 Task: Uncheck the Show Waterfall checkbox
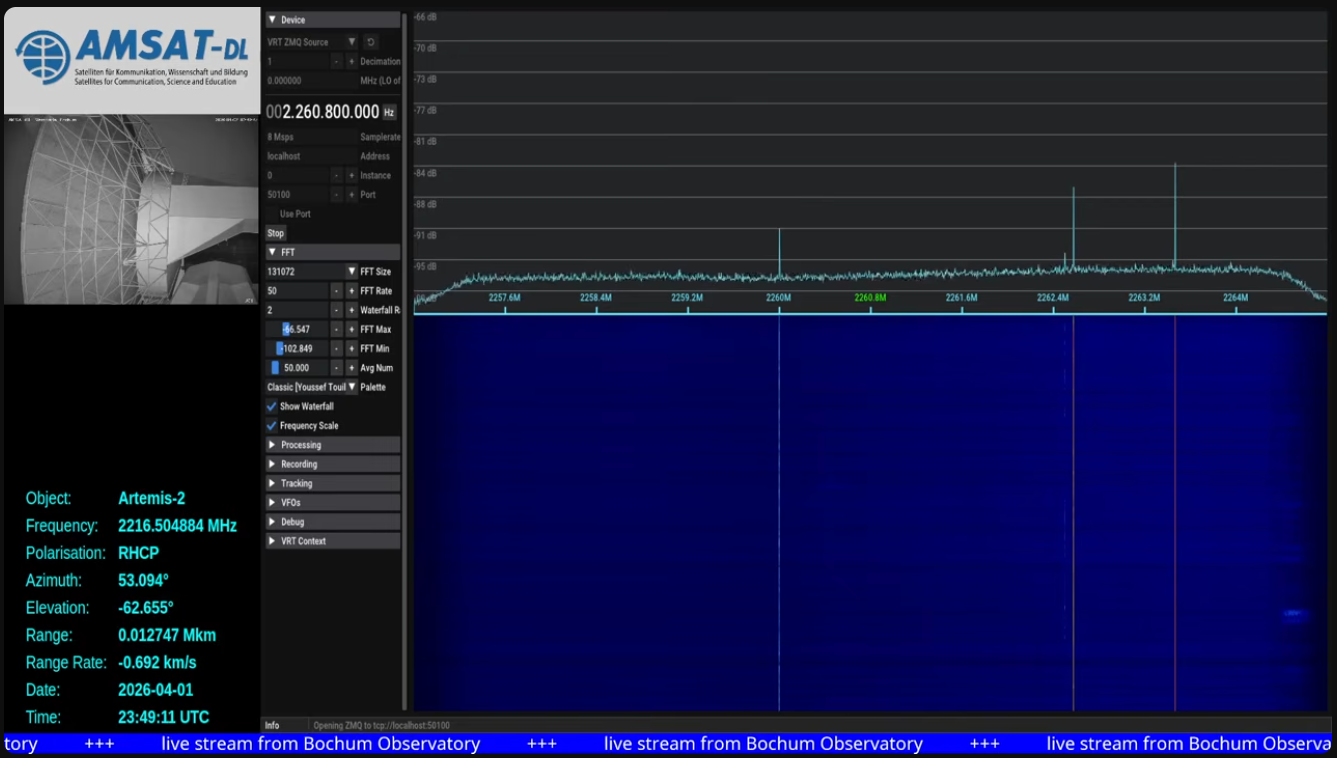[271, 407]
